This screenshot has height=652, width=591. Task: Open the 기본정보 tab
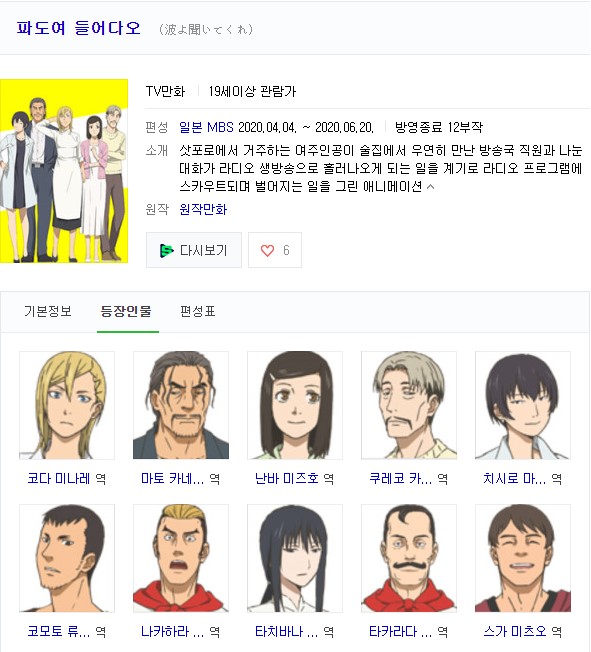click(x=48, y=311)
